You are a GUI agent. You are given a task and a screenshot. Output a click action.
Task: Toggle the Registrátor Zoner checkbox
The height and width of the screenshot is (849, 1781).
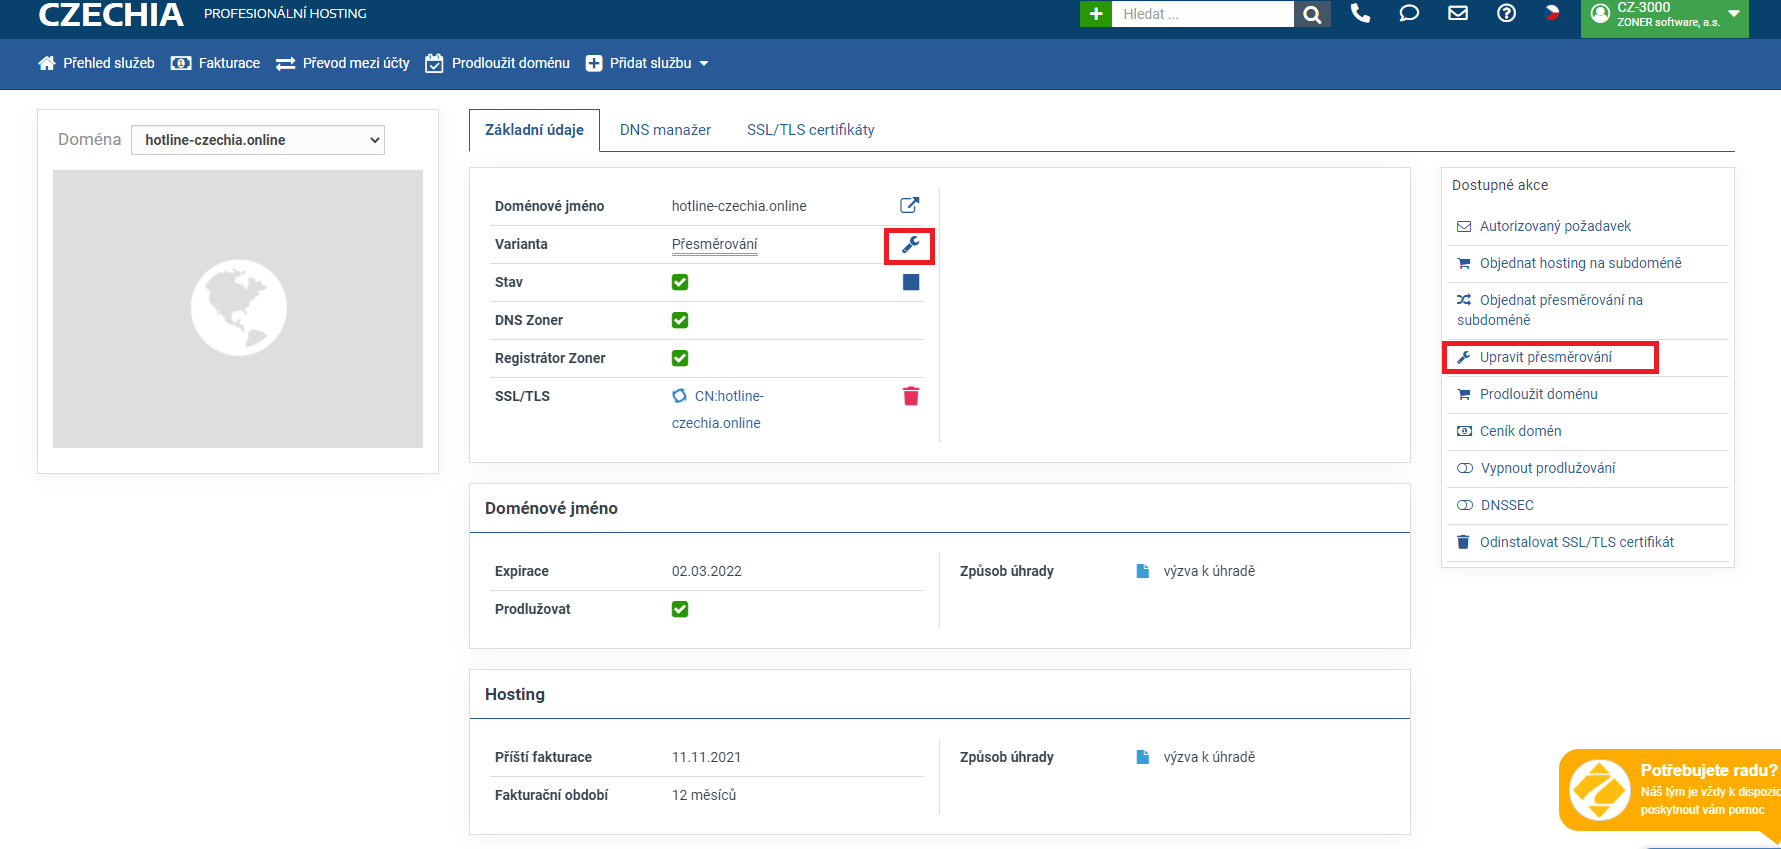click(x=680, y=358)
